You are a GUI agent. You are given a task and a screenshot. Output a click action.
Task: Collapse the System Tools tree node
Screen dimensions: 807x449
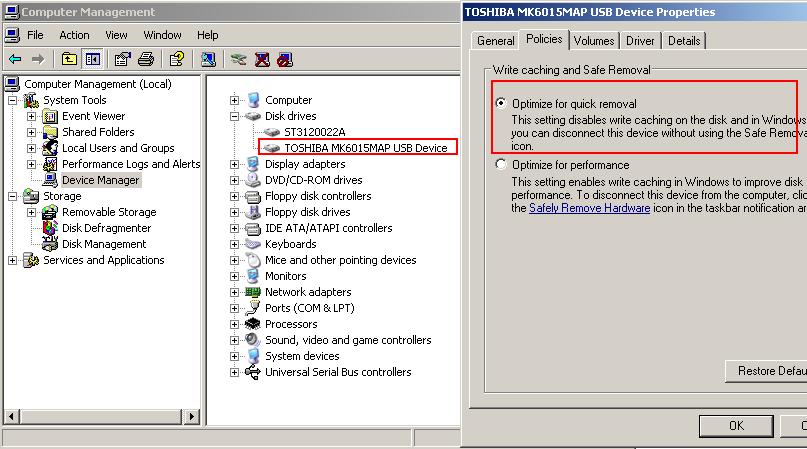[x=13, y=100]
